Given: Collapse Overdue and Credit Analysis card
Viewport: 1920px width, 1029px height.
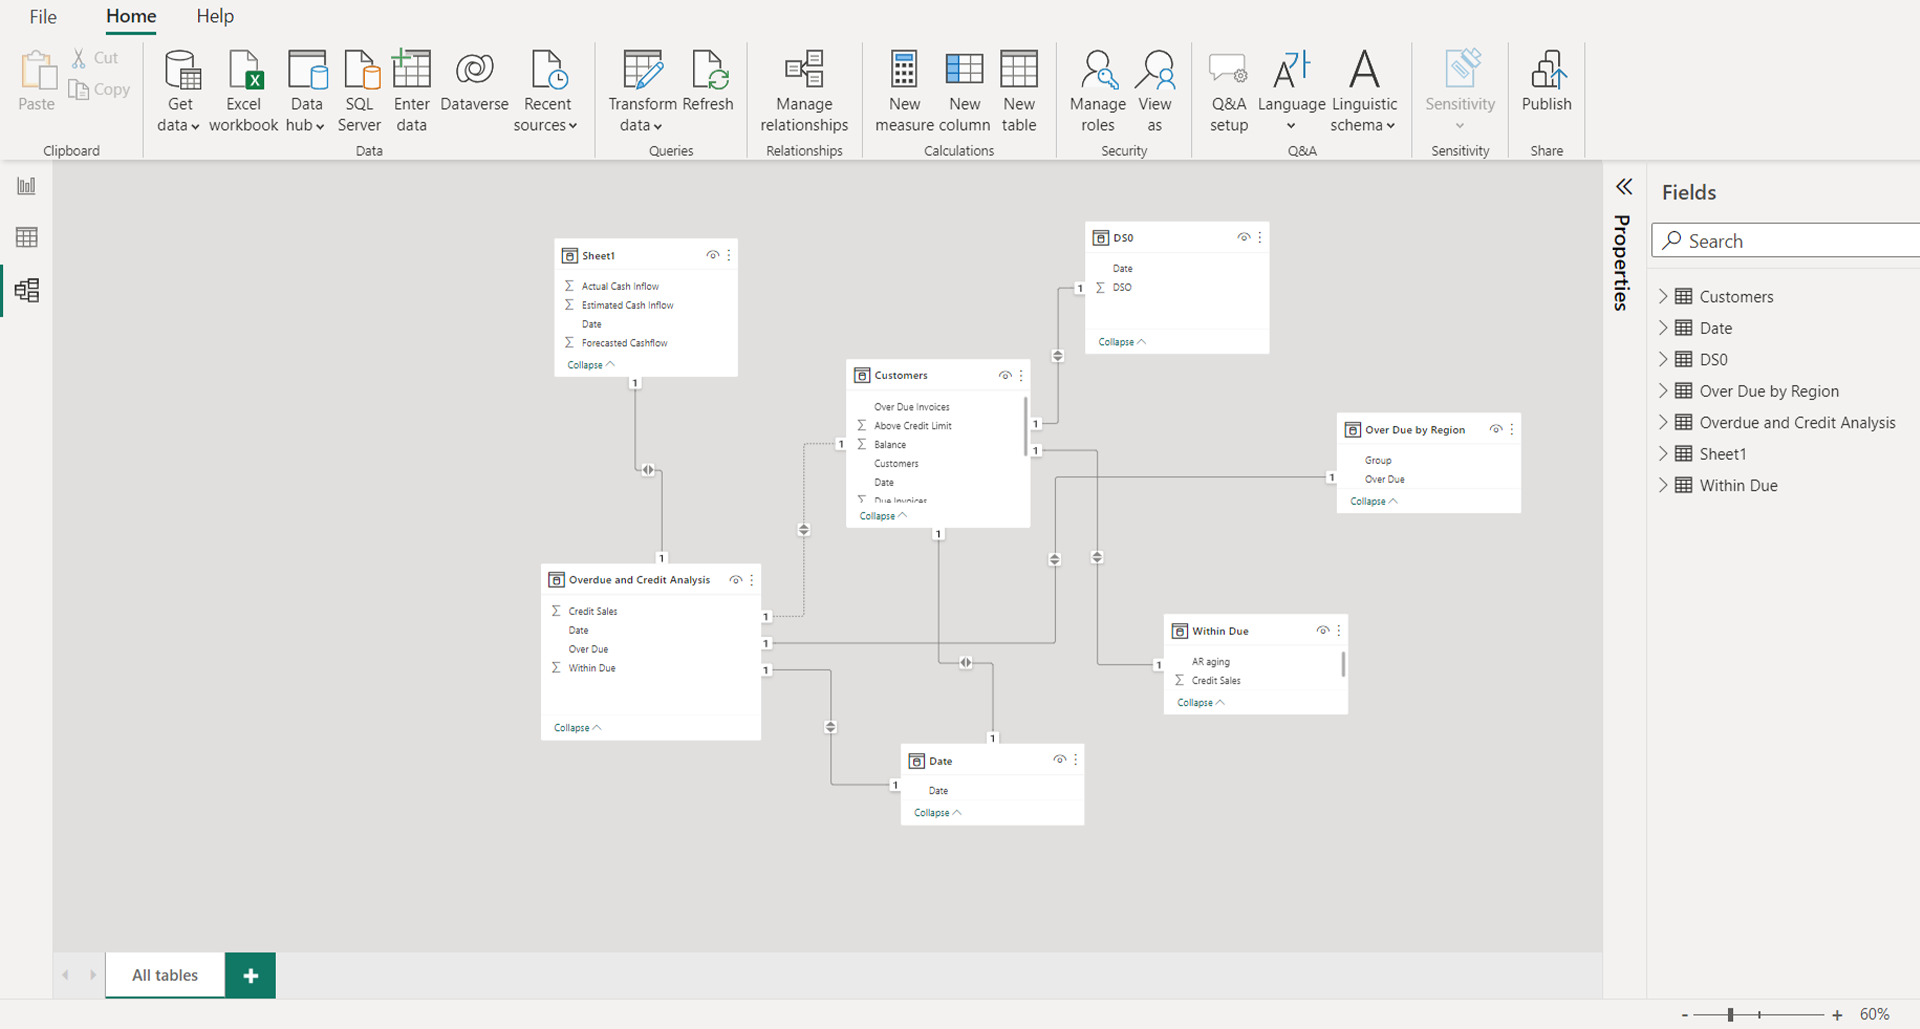Looking at the screenshot, I should coord(578,728).
